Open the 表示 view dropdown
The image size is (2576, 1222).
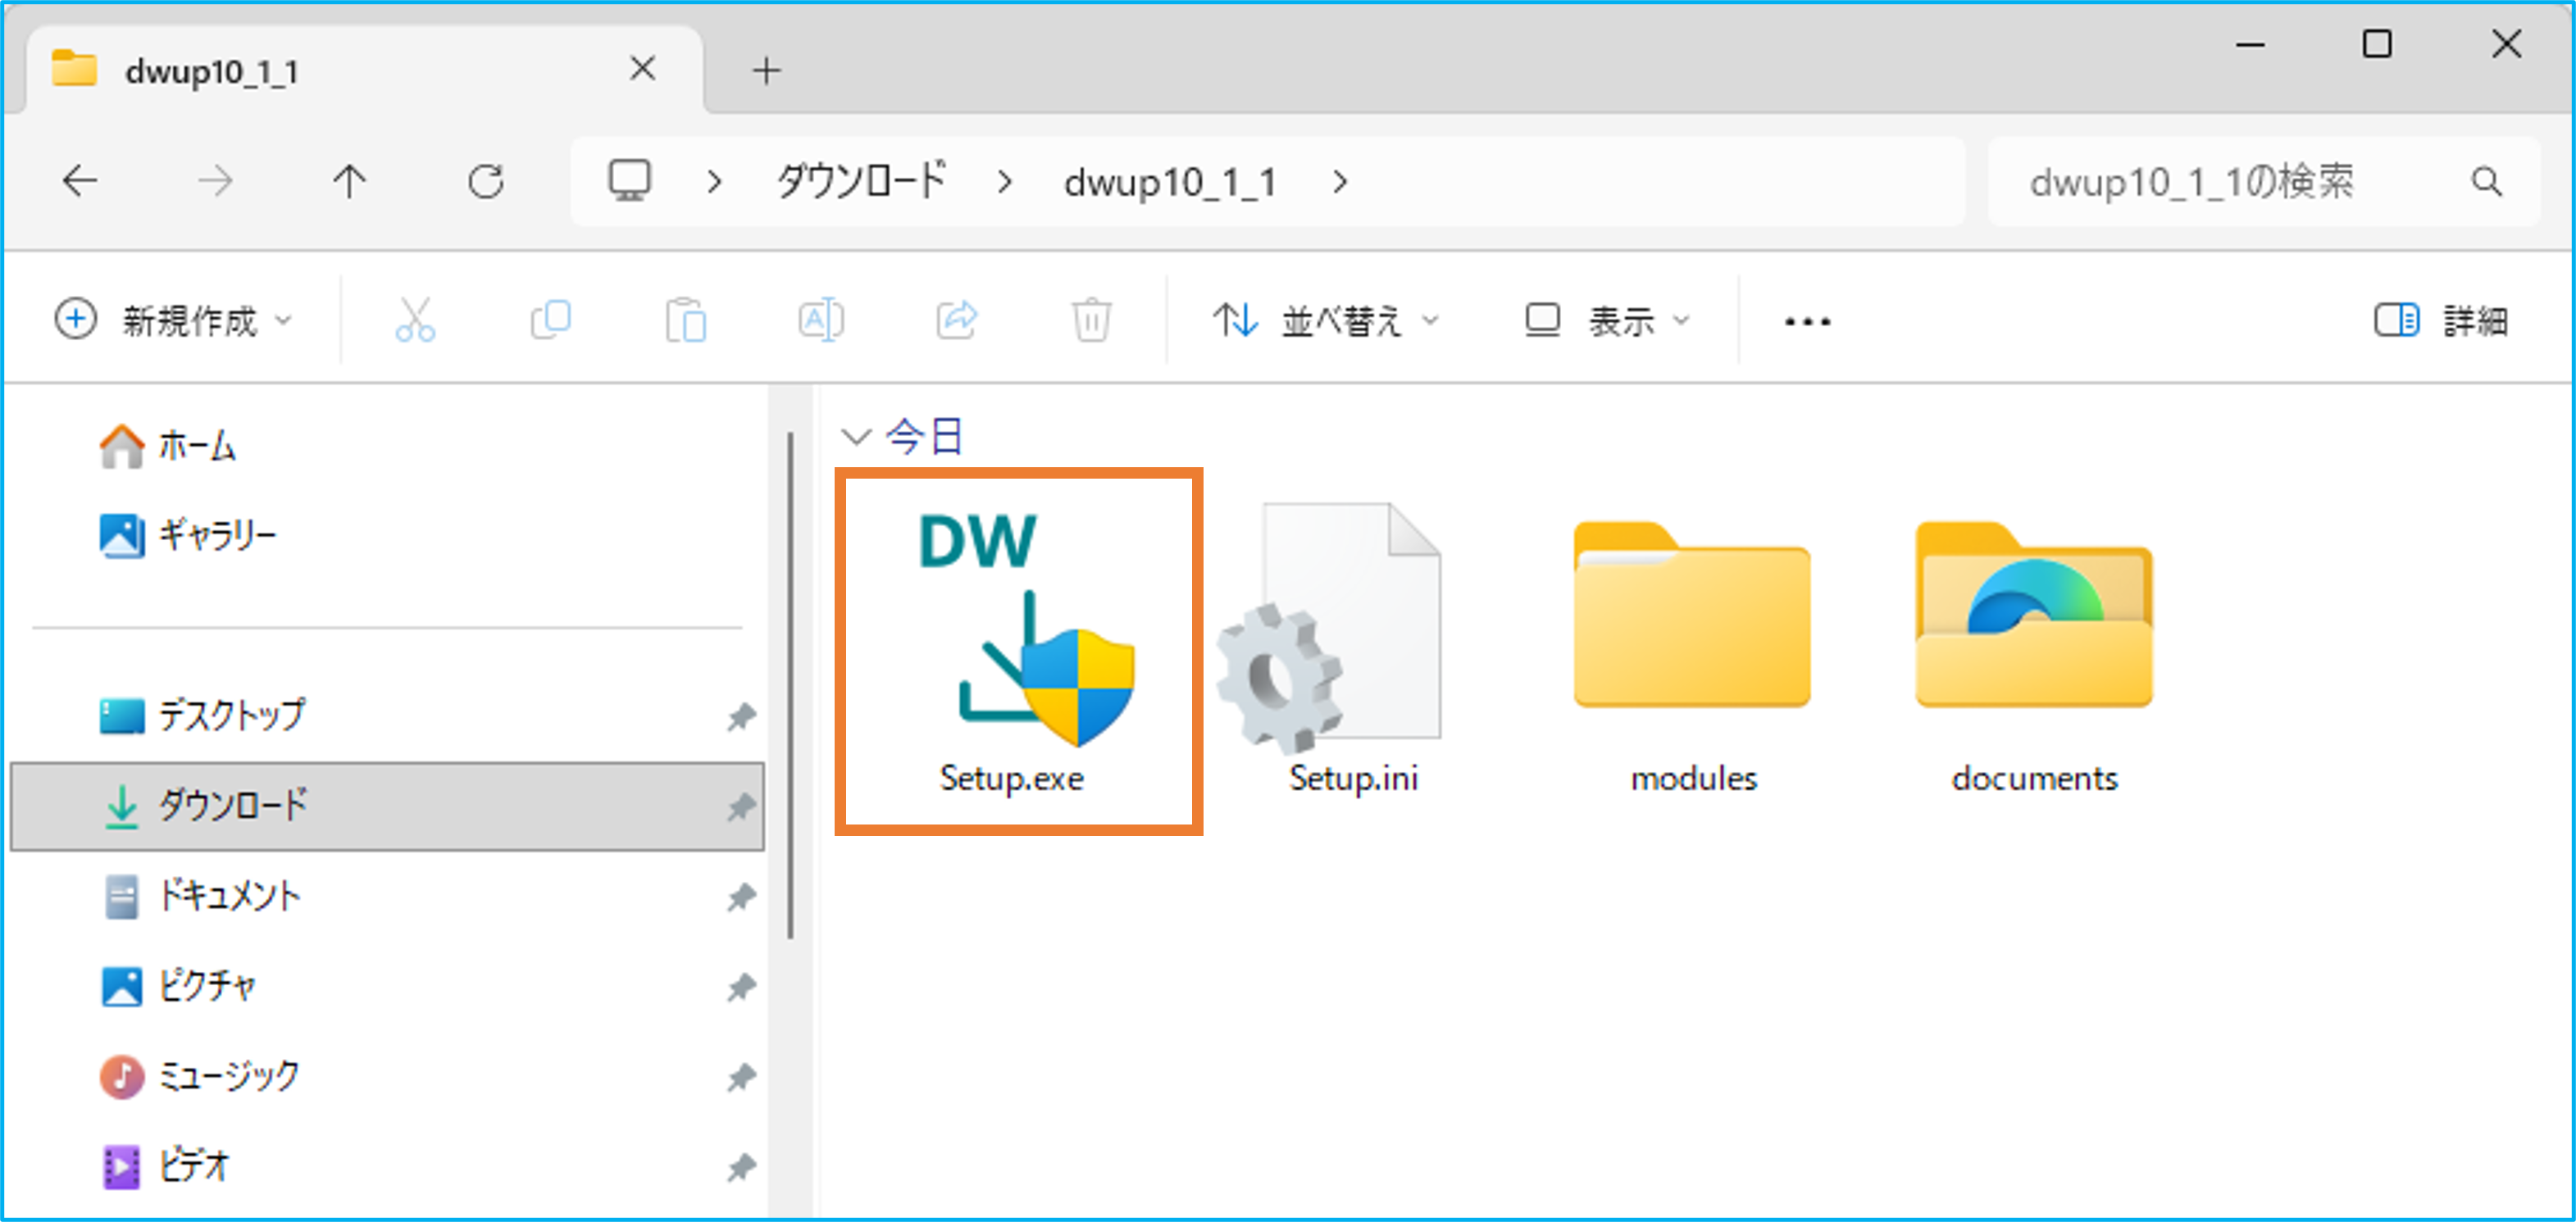1606,321
